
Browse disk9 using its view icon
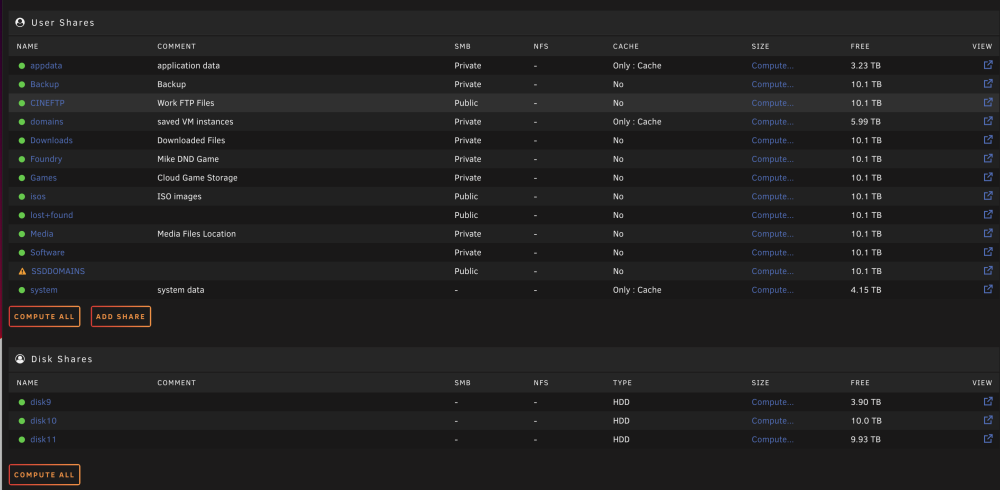pyautogui.click(x=988, y=401)
